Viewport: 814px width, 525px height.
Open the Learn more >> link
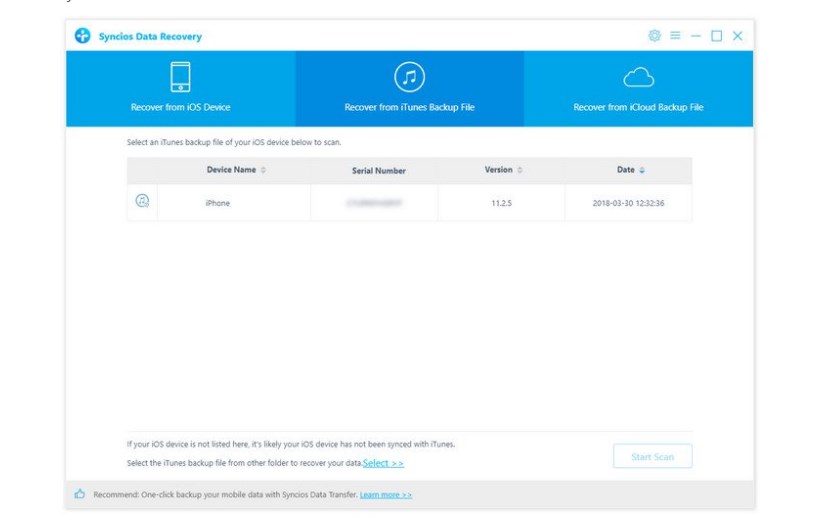tap(386, 495)
